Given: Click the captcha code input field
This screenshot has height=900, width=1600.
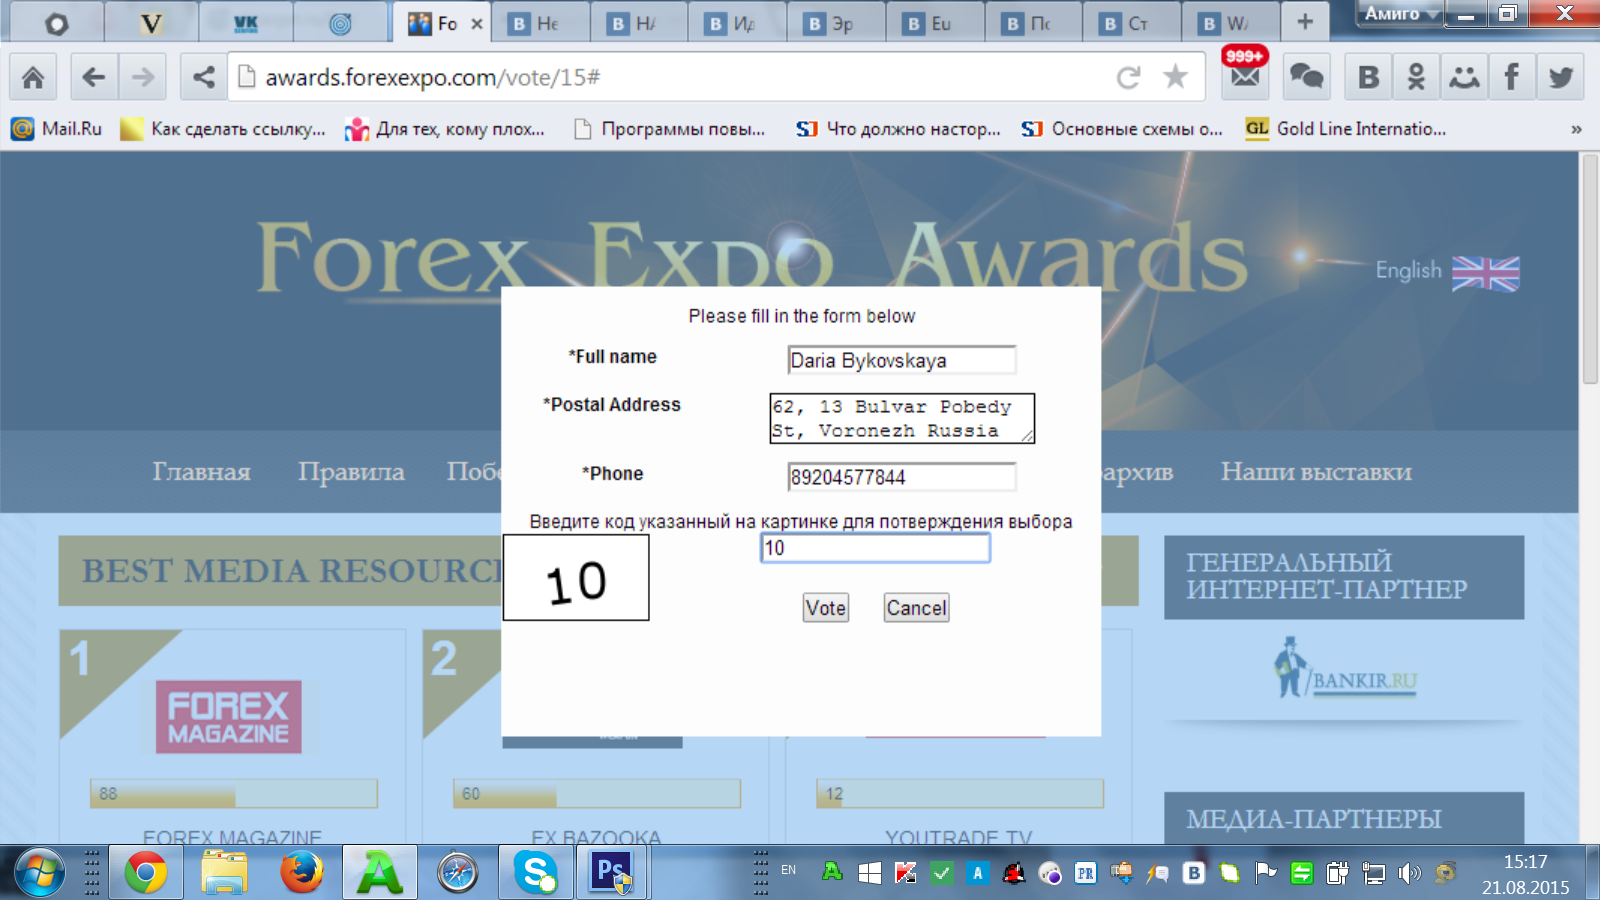Looking at the screenshot, I should click(x=875, y=548).
